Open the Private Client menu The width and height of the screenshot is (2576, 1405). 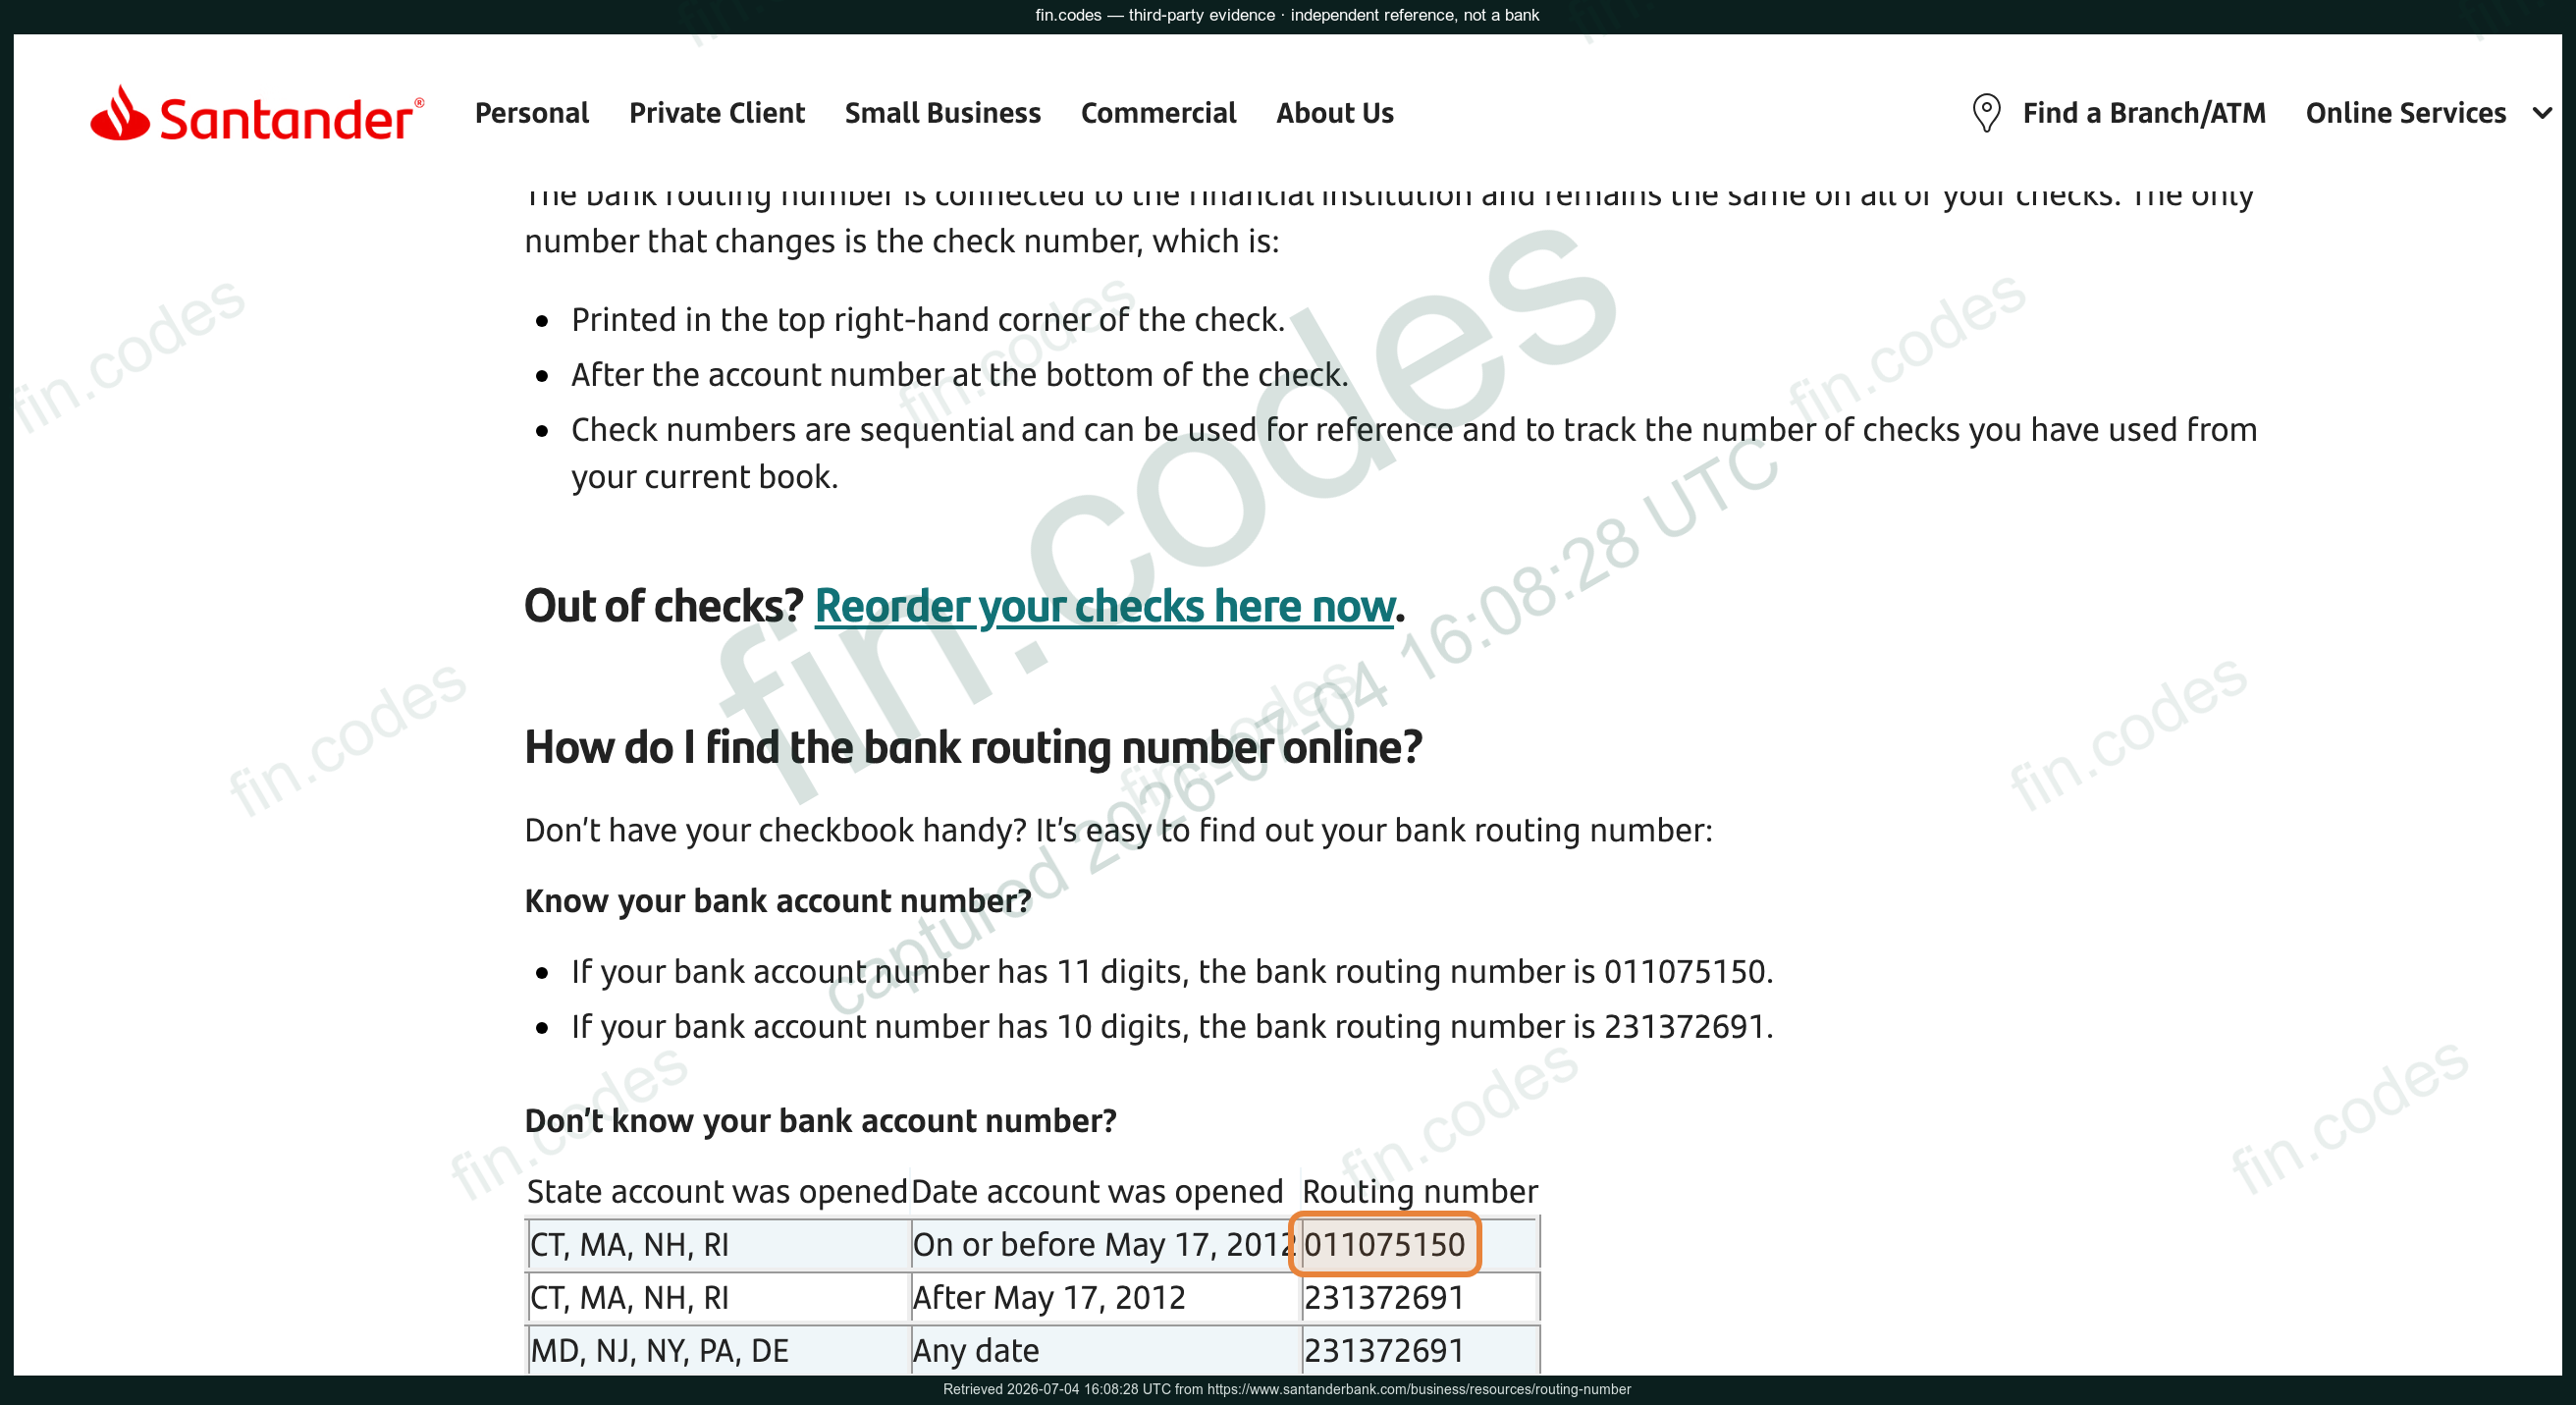[717, 113]
